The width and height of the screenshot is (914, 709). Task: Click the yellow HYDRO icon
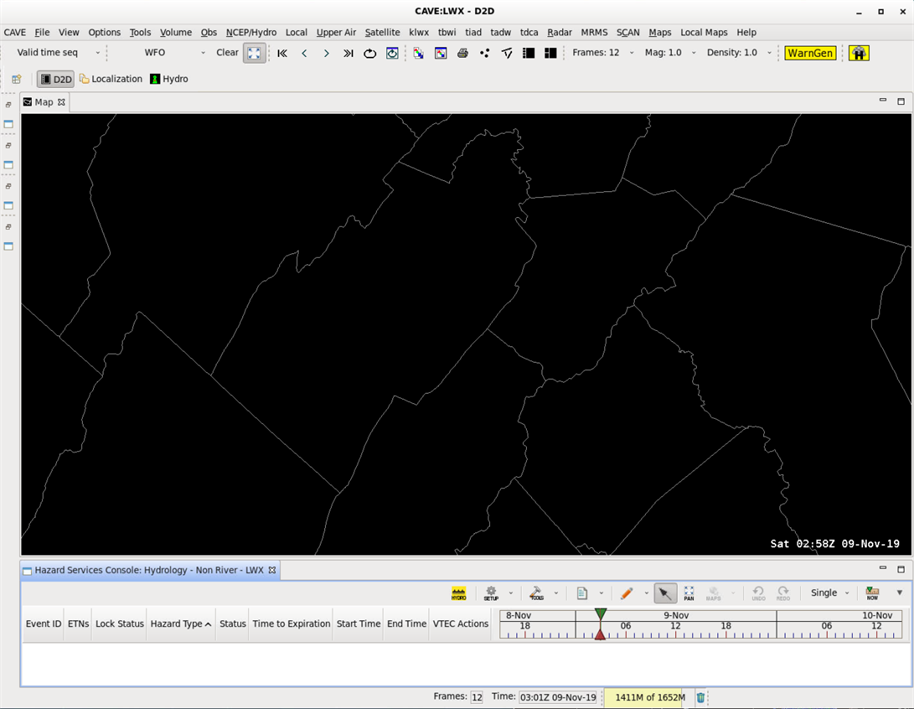pos(459,594)
